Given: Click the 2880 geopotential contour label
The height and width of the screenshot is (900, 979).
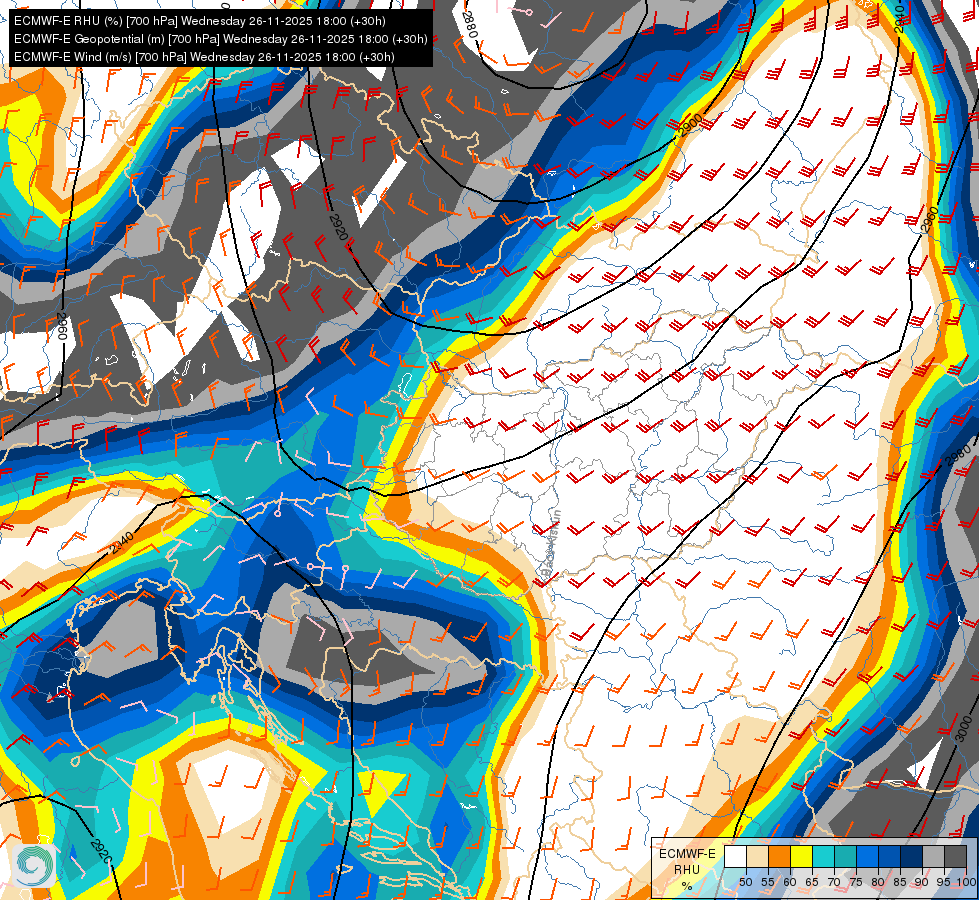Looking at the screenshot, I should (470, 25).
